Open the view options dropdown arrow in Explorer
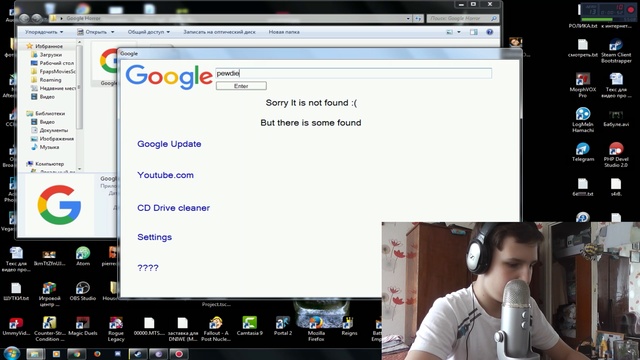Viewport: 640px width, 360px height. click(459, 32)
